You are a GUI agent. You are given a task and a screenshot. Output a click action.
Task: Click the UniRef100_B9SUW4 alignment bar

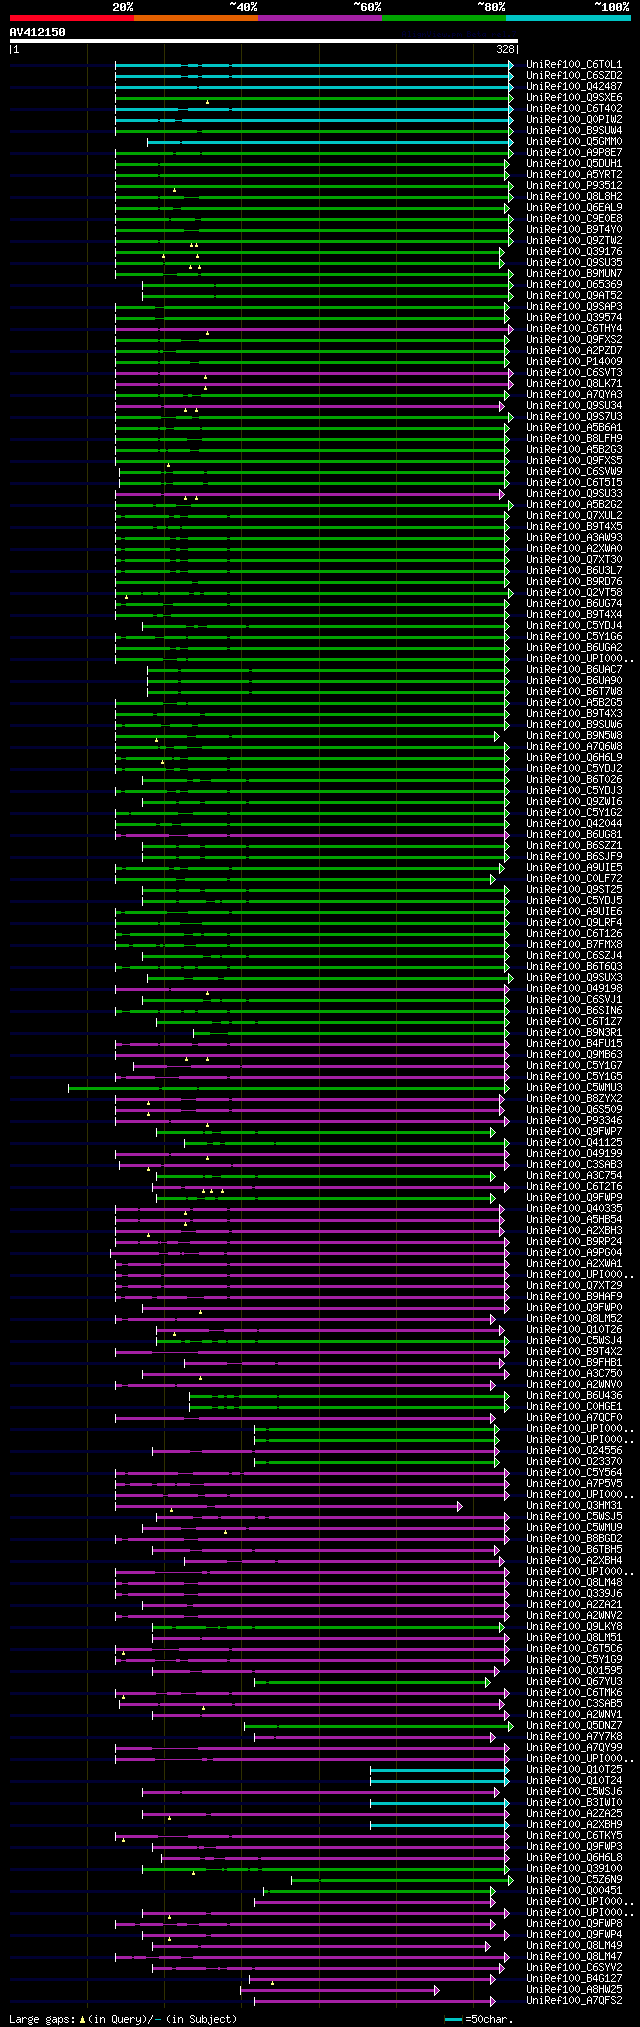coord(313,131)
